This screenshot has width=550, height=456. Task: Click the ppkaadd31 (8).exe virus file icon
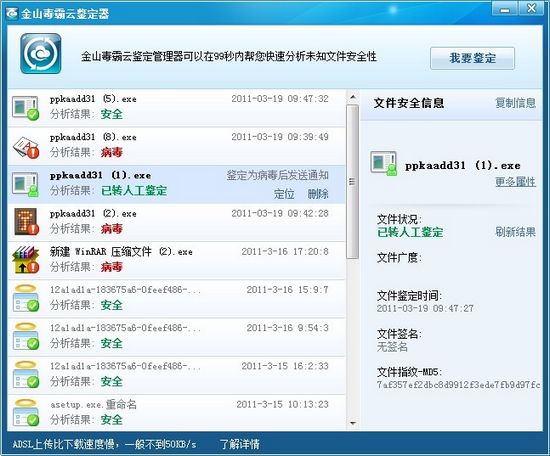(26, 147)
